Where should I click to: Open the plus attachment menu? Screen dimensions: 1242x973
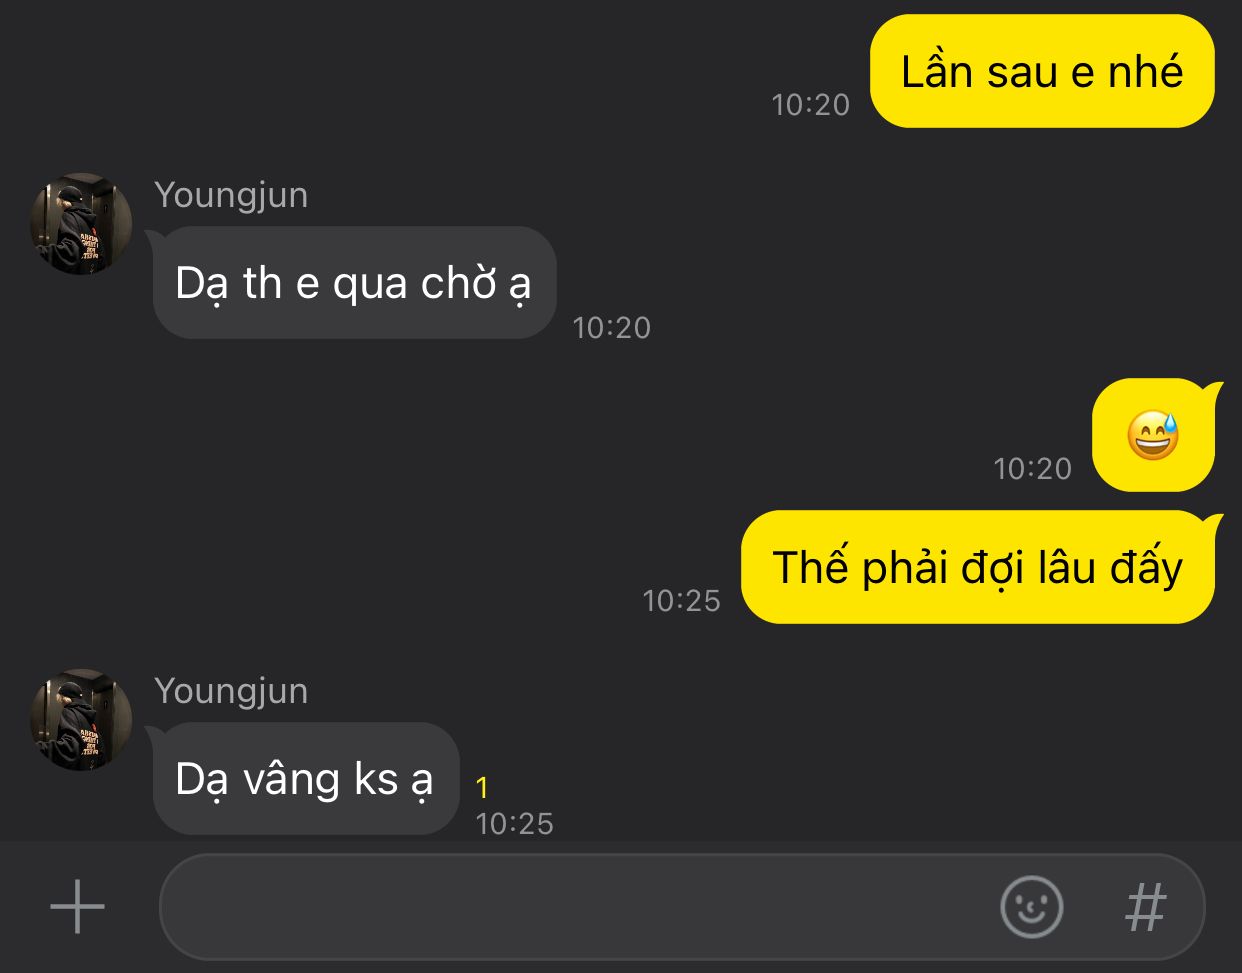[x=77, y=907]
